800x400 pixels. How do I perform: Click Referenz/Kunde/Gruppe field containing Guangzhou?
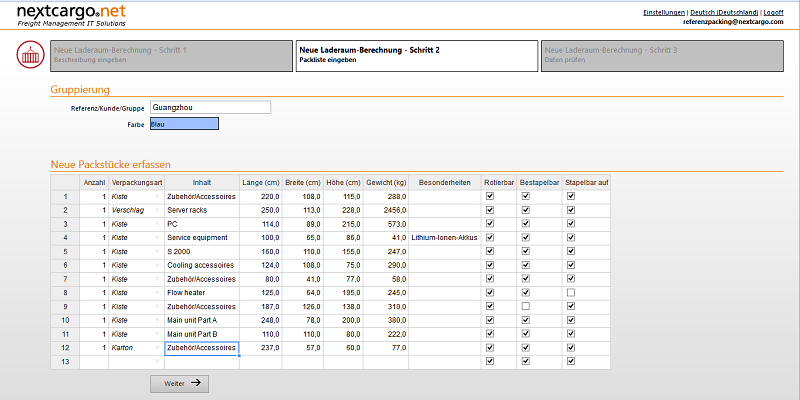210,107
